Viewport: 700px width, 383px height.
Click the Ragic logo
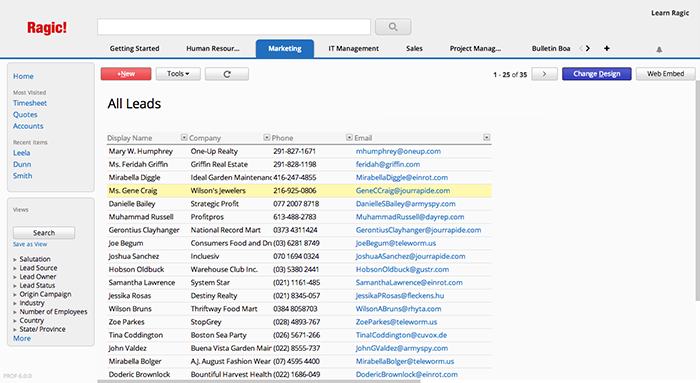coord(47,28)
